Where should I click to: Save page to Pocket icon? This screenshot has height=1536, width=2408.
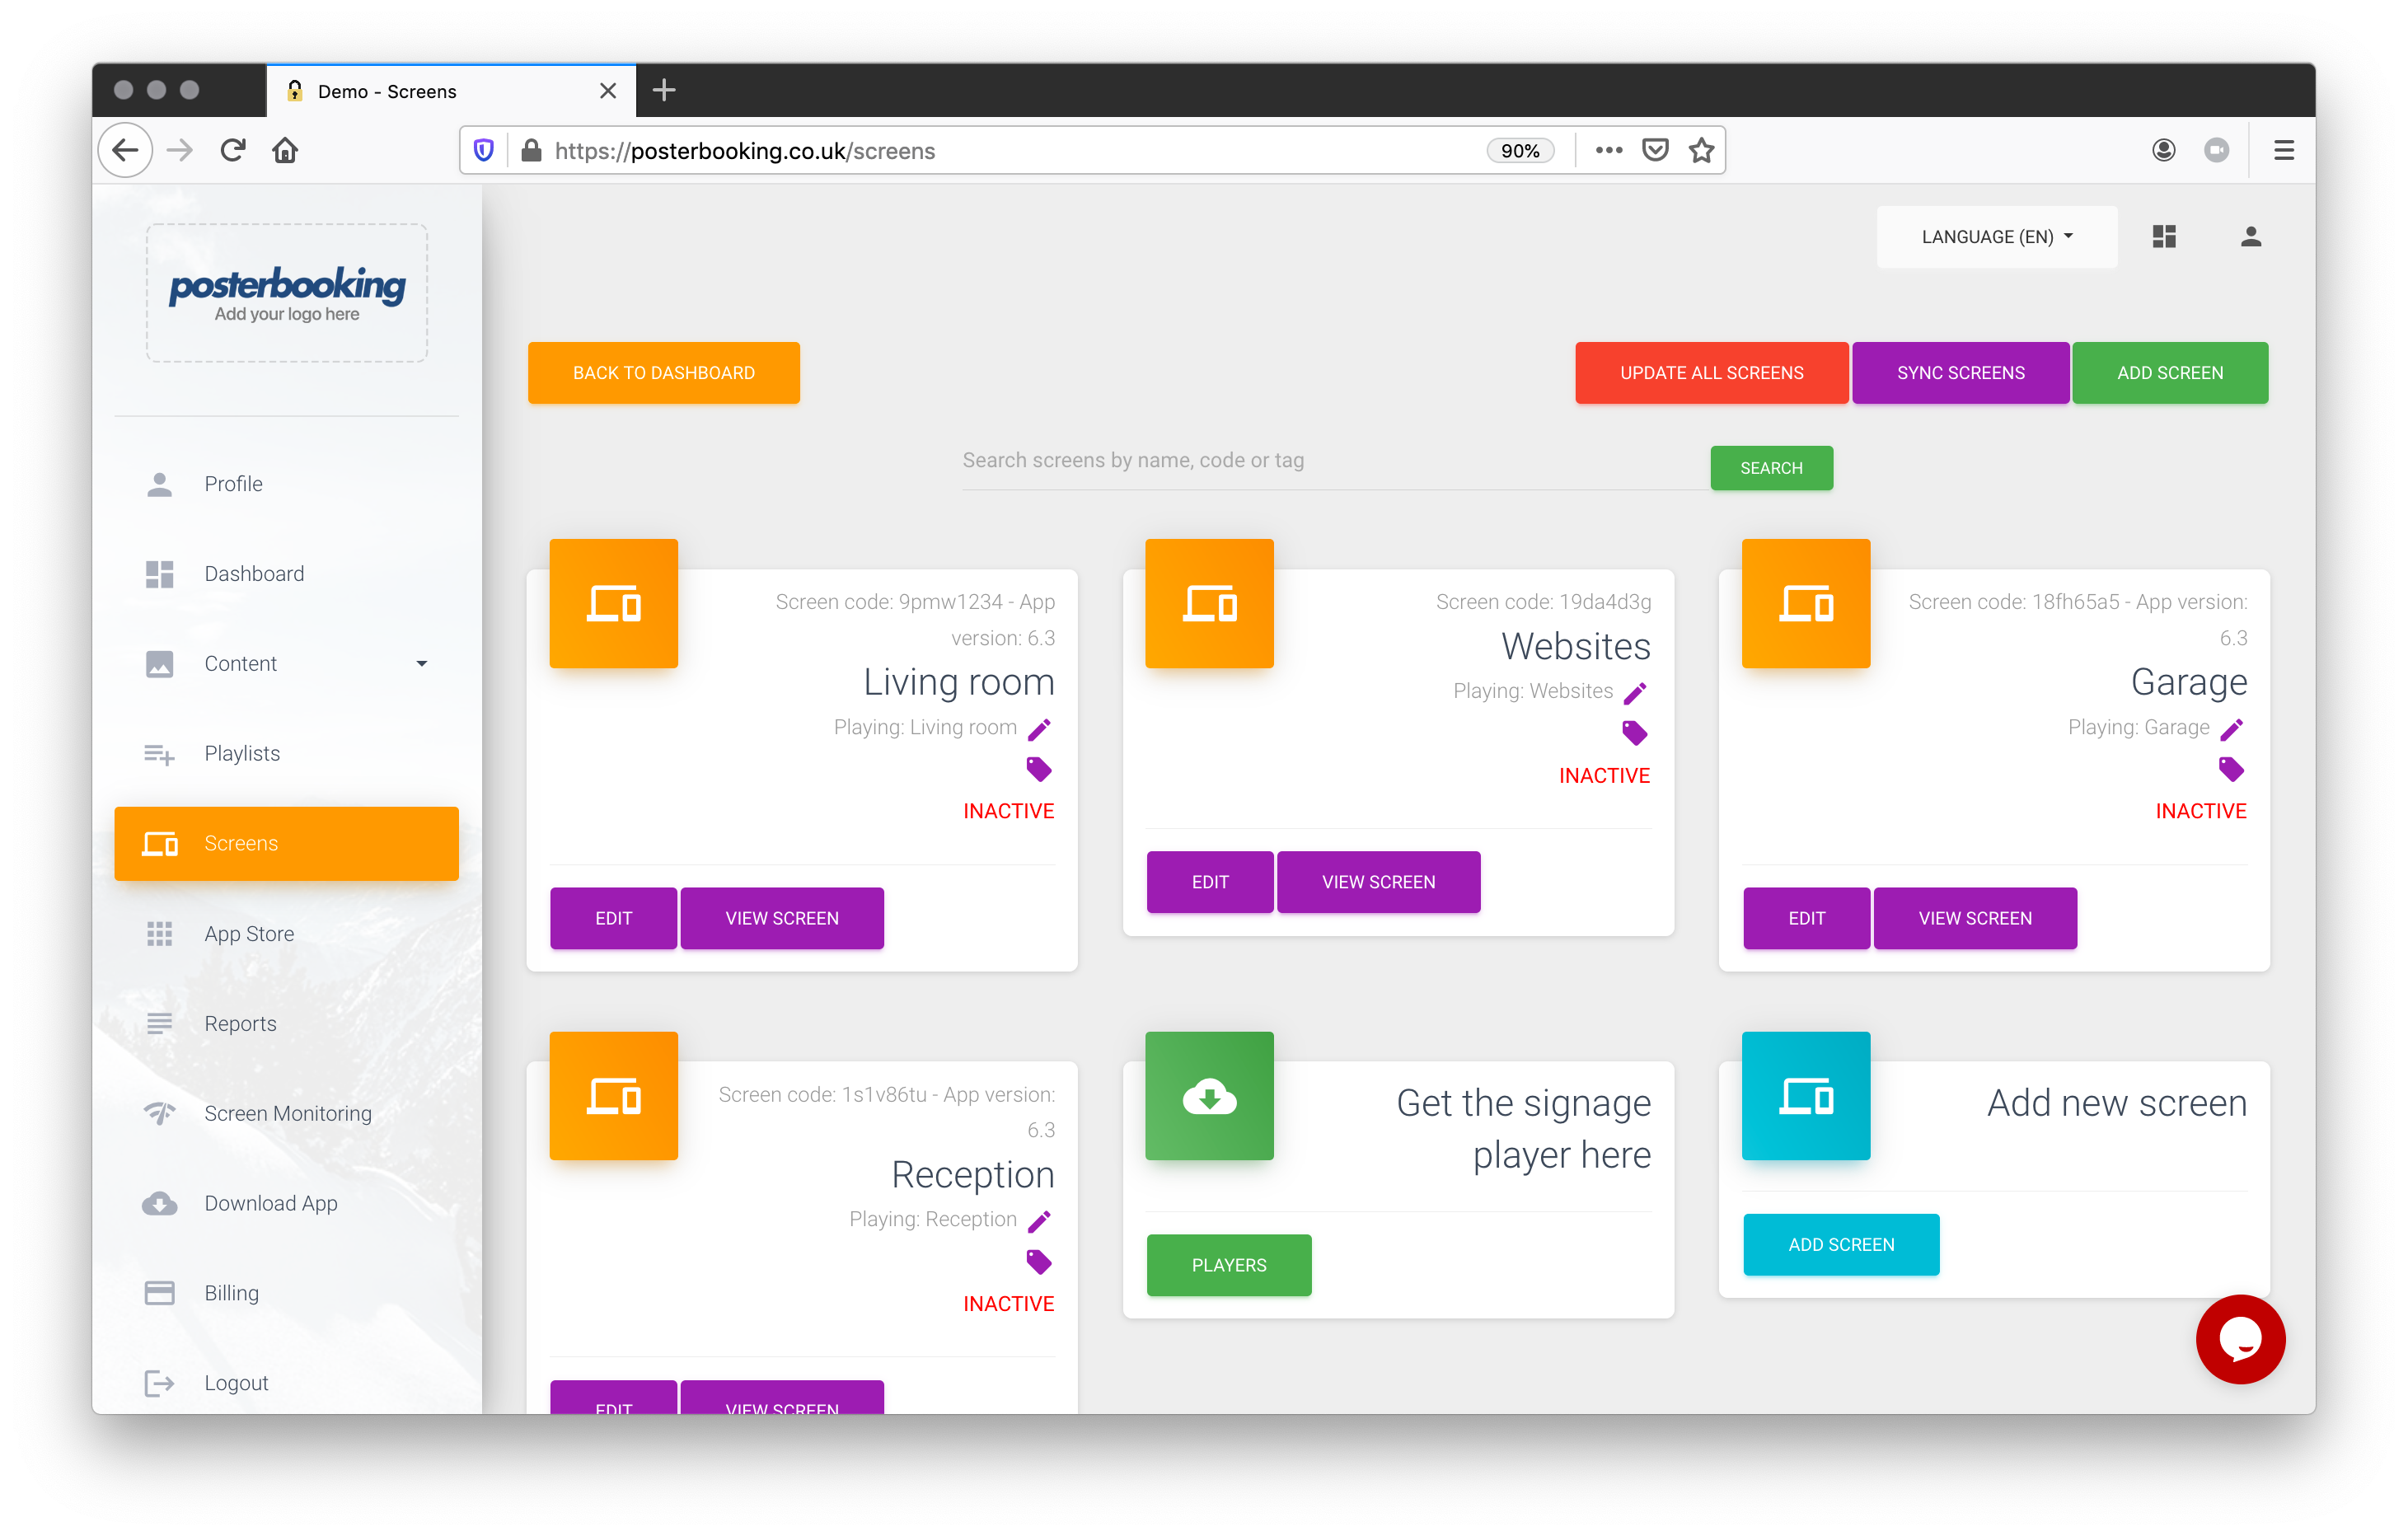pyautogui.click(x=1656, y=150)
